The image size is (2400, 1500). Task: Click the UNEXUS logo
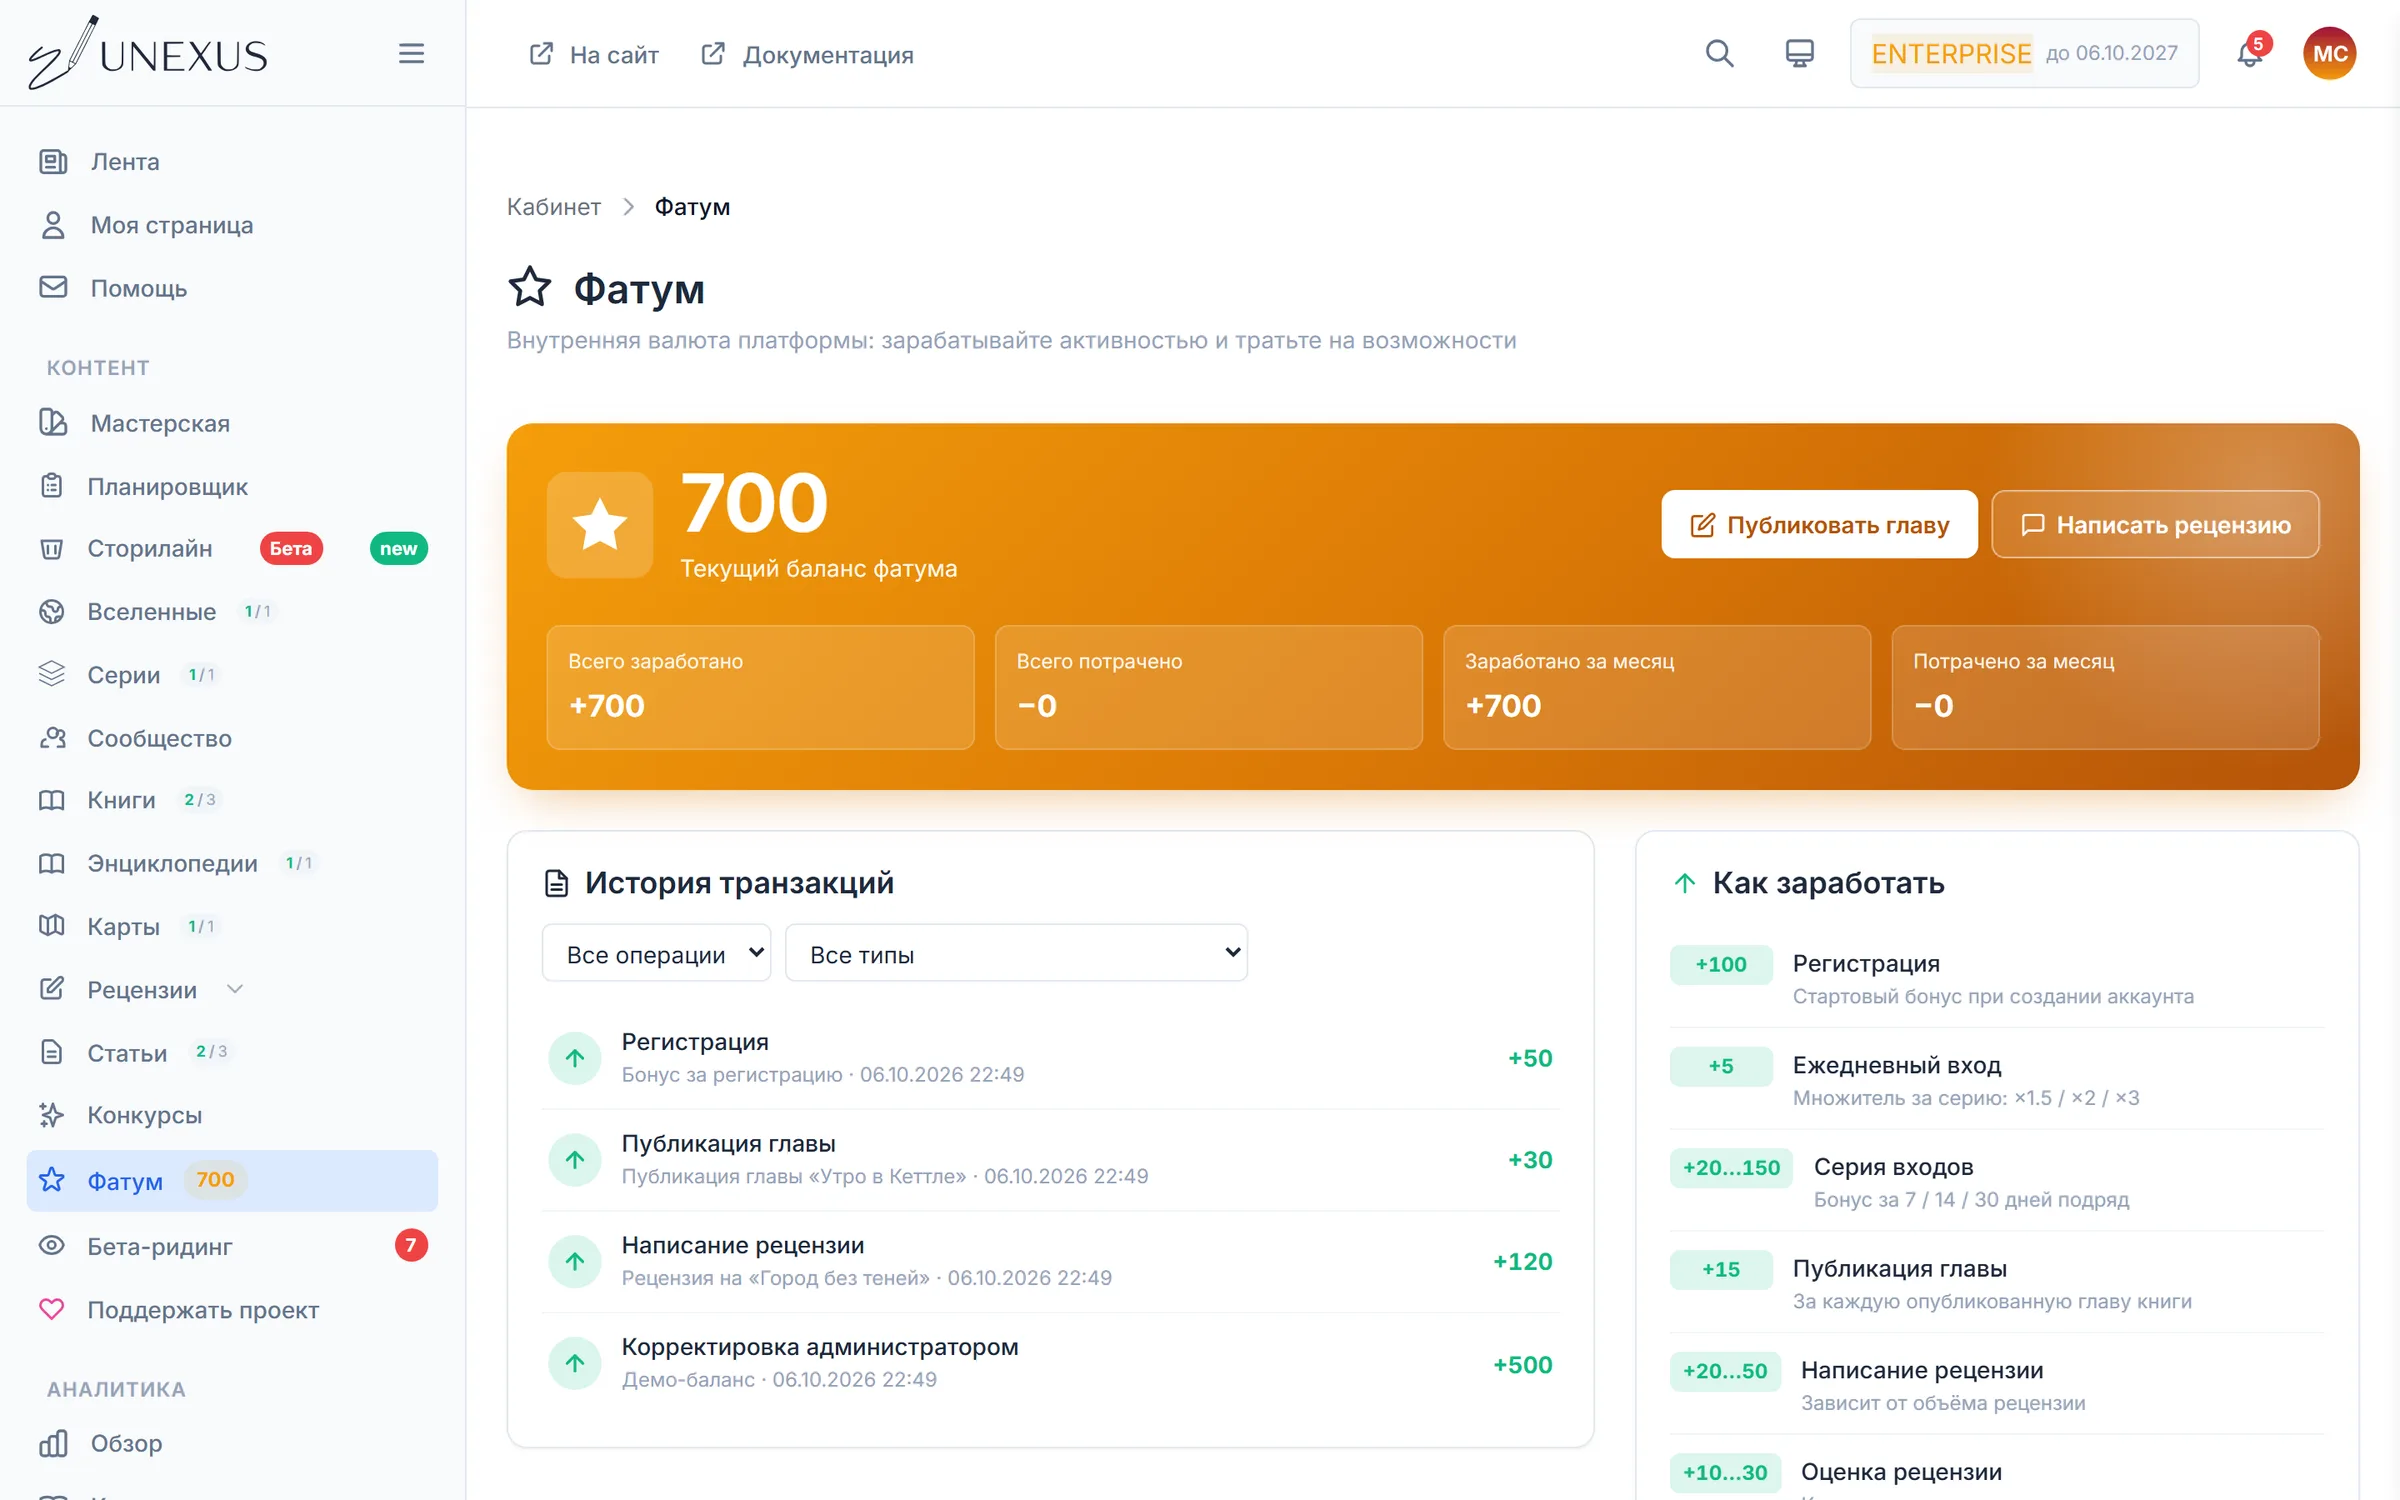click(x=148, y=53)
